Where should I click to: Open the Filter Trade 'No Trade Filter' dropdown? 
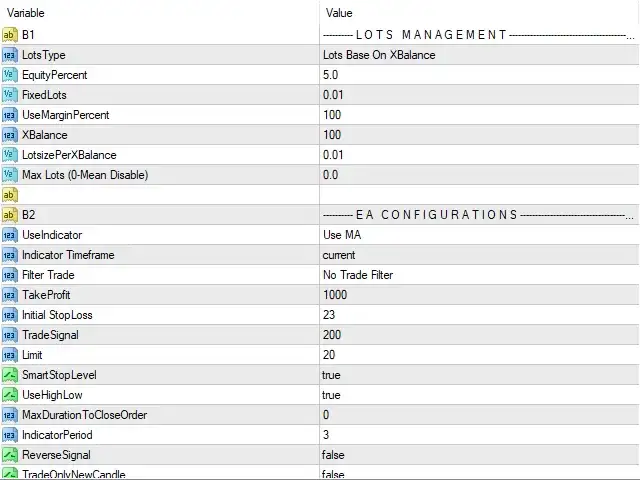click(x=479, y=275)
